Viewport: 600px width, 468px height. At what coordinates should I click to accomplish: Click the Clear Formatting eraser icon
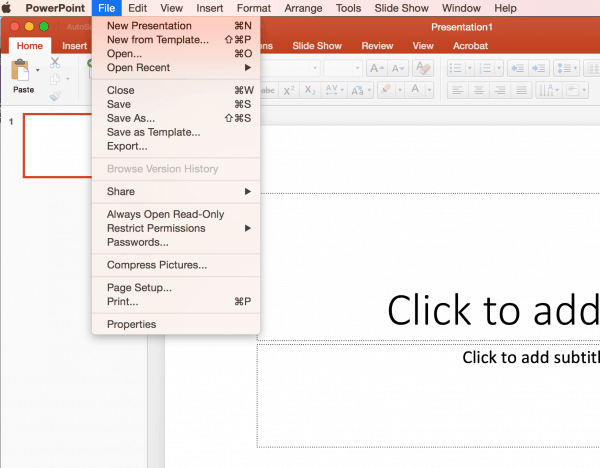point(423,68)
